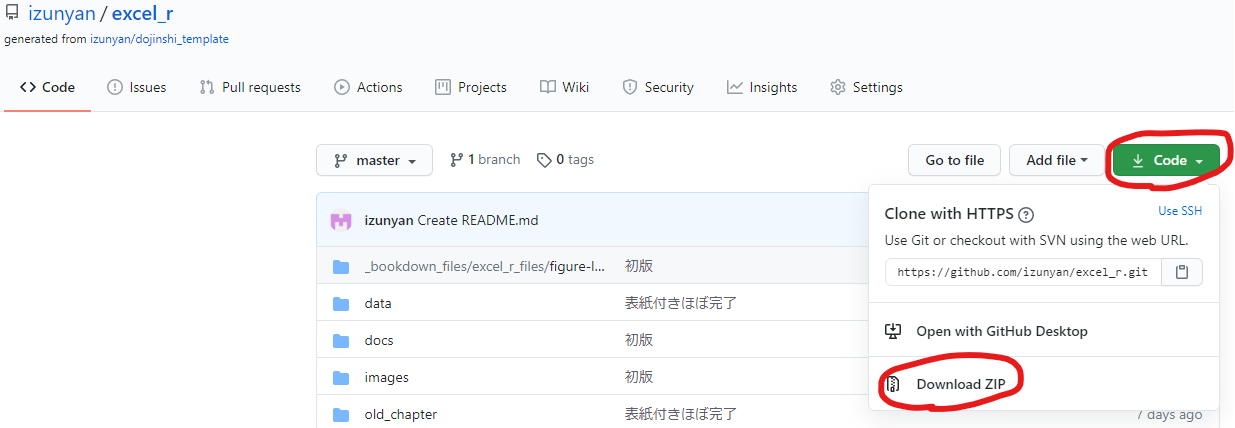
Task: Expand the Add file dropdown
Action: coord(1057,160)
